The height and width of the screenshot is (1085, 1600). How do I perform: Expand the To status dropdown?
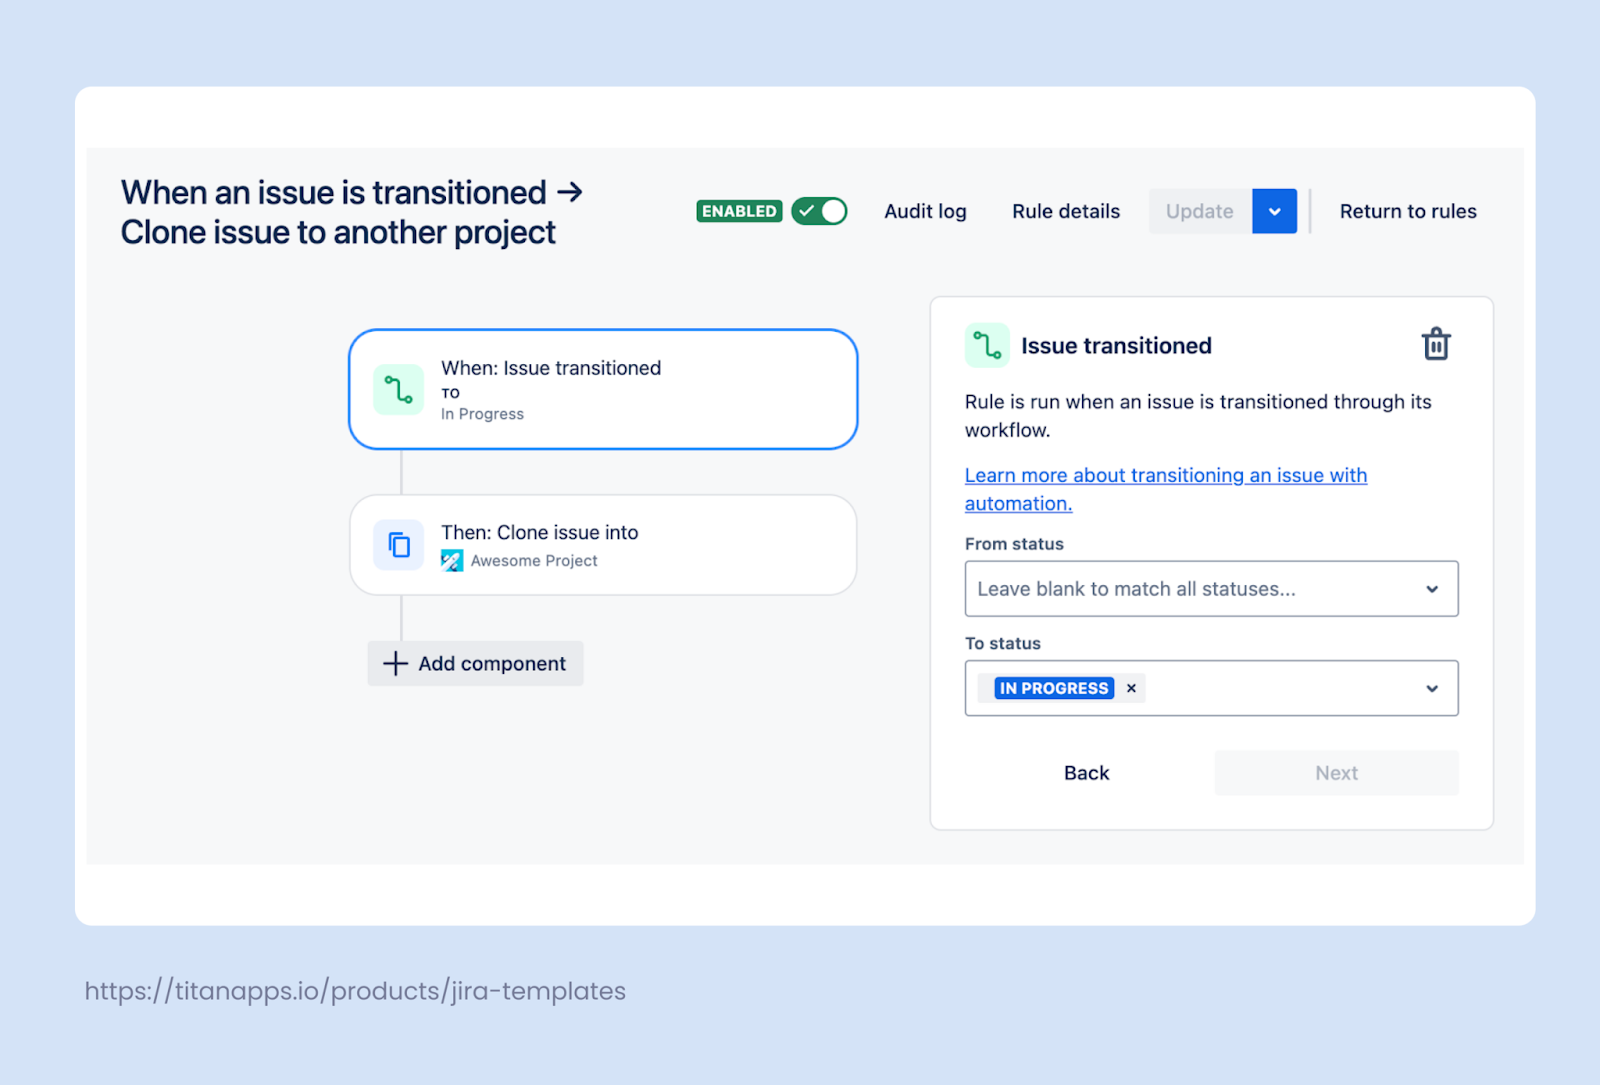1432,688
